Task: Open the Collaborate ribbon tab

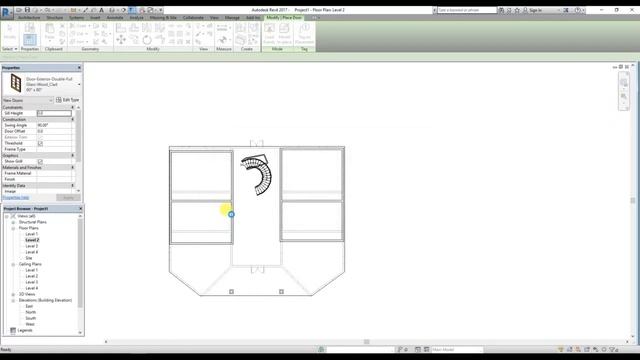Action: pos(193,18)
